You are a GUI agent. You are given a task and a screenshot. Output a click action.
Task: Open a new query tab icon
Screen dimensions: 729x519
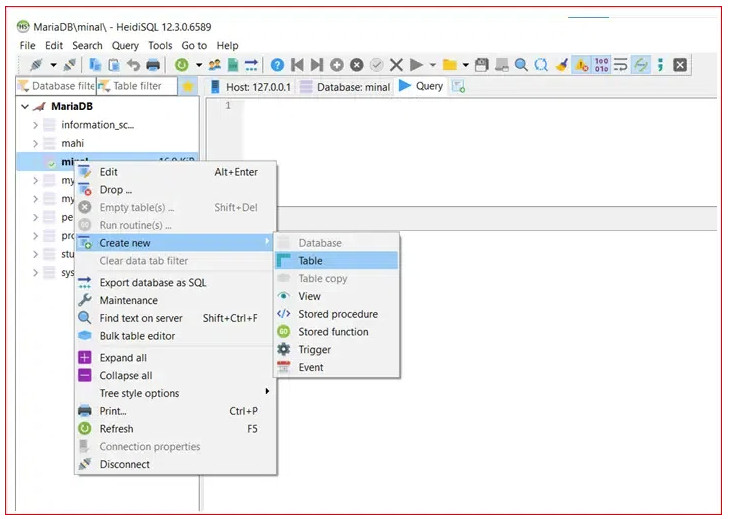click(x=458, y=86)
